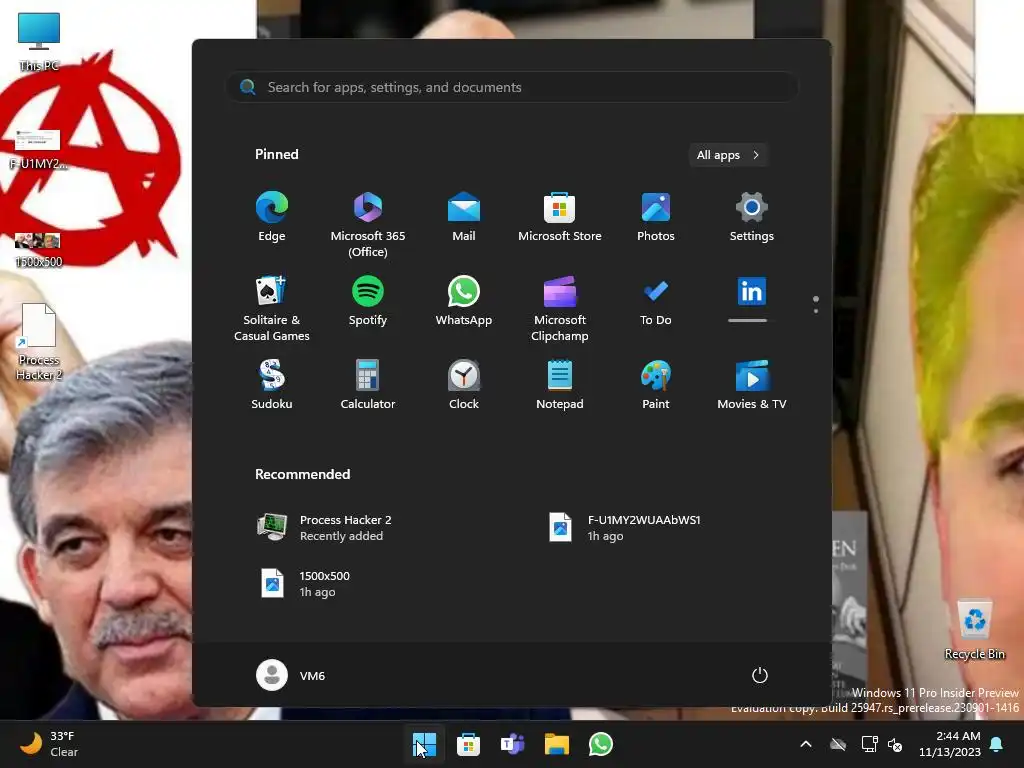Viewport: 1024px width, 768px height.
Task: Click the power button
Action: pos(760,675)
